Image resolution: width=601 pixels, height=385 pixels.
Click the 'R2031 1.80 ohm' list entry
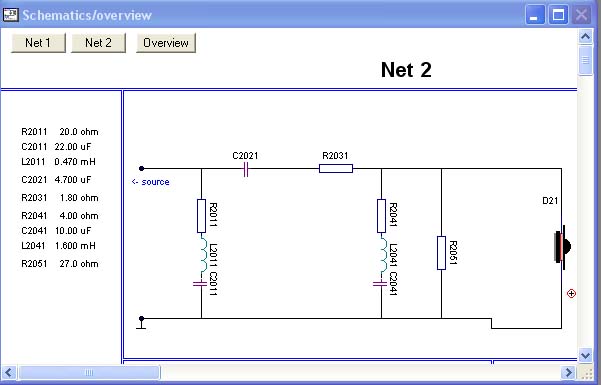[60, 197]
